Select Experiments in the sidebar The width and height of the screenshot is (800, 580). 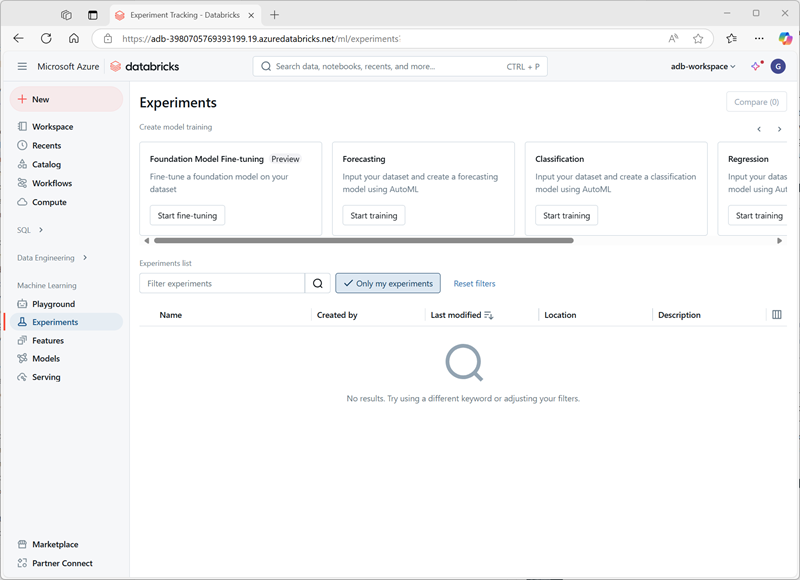point(66,322)
